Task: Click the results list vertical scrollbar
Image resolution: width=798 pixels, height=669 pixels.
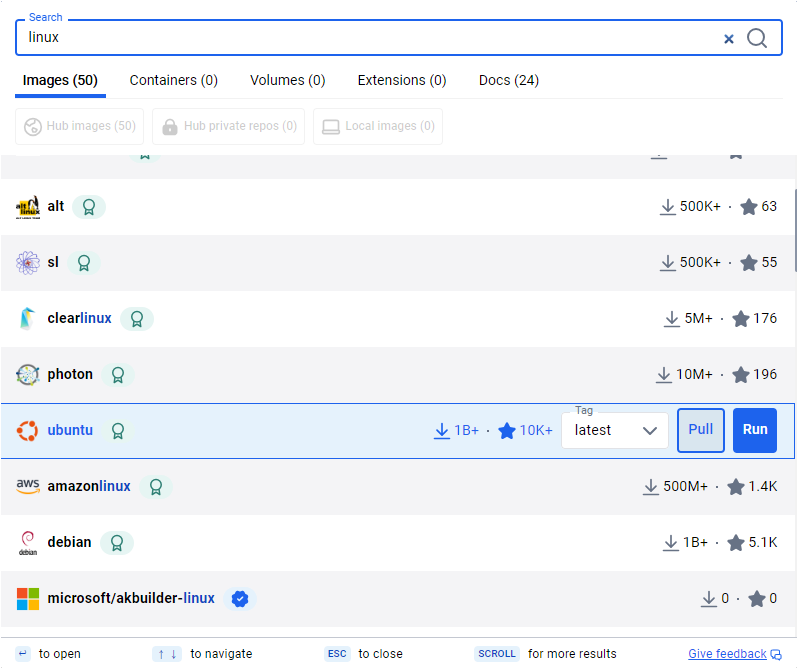Action: 795,231
